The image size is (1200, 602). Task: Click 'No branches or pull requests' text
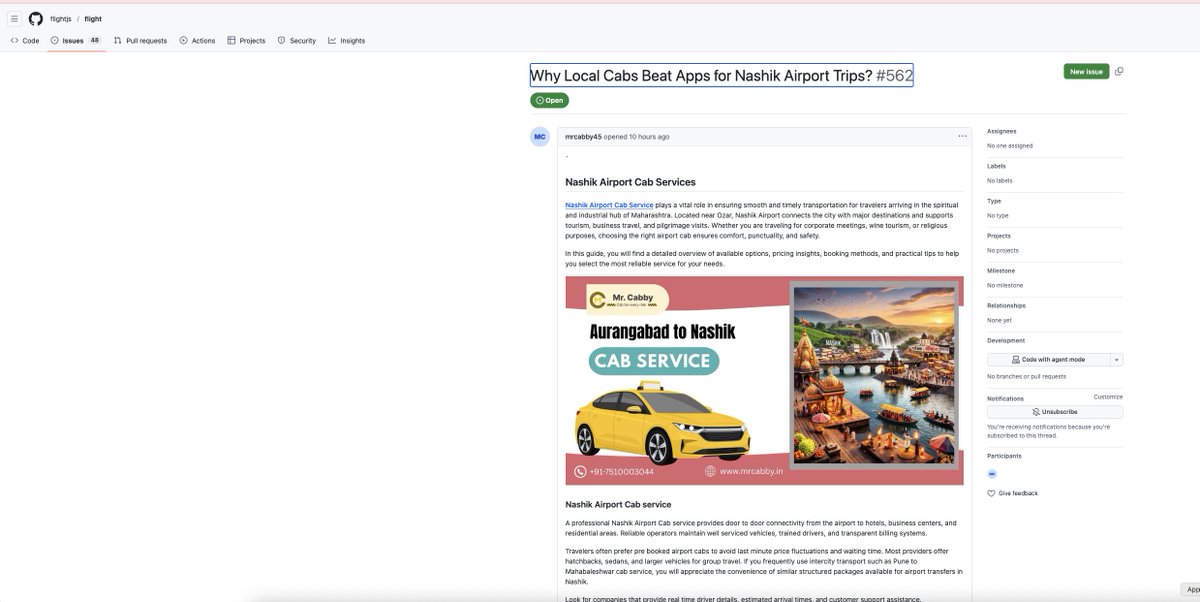1027,377
